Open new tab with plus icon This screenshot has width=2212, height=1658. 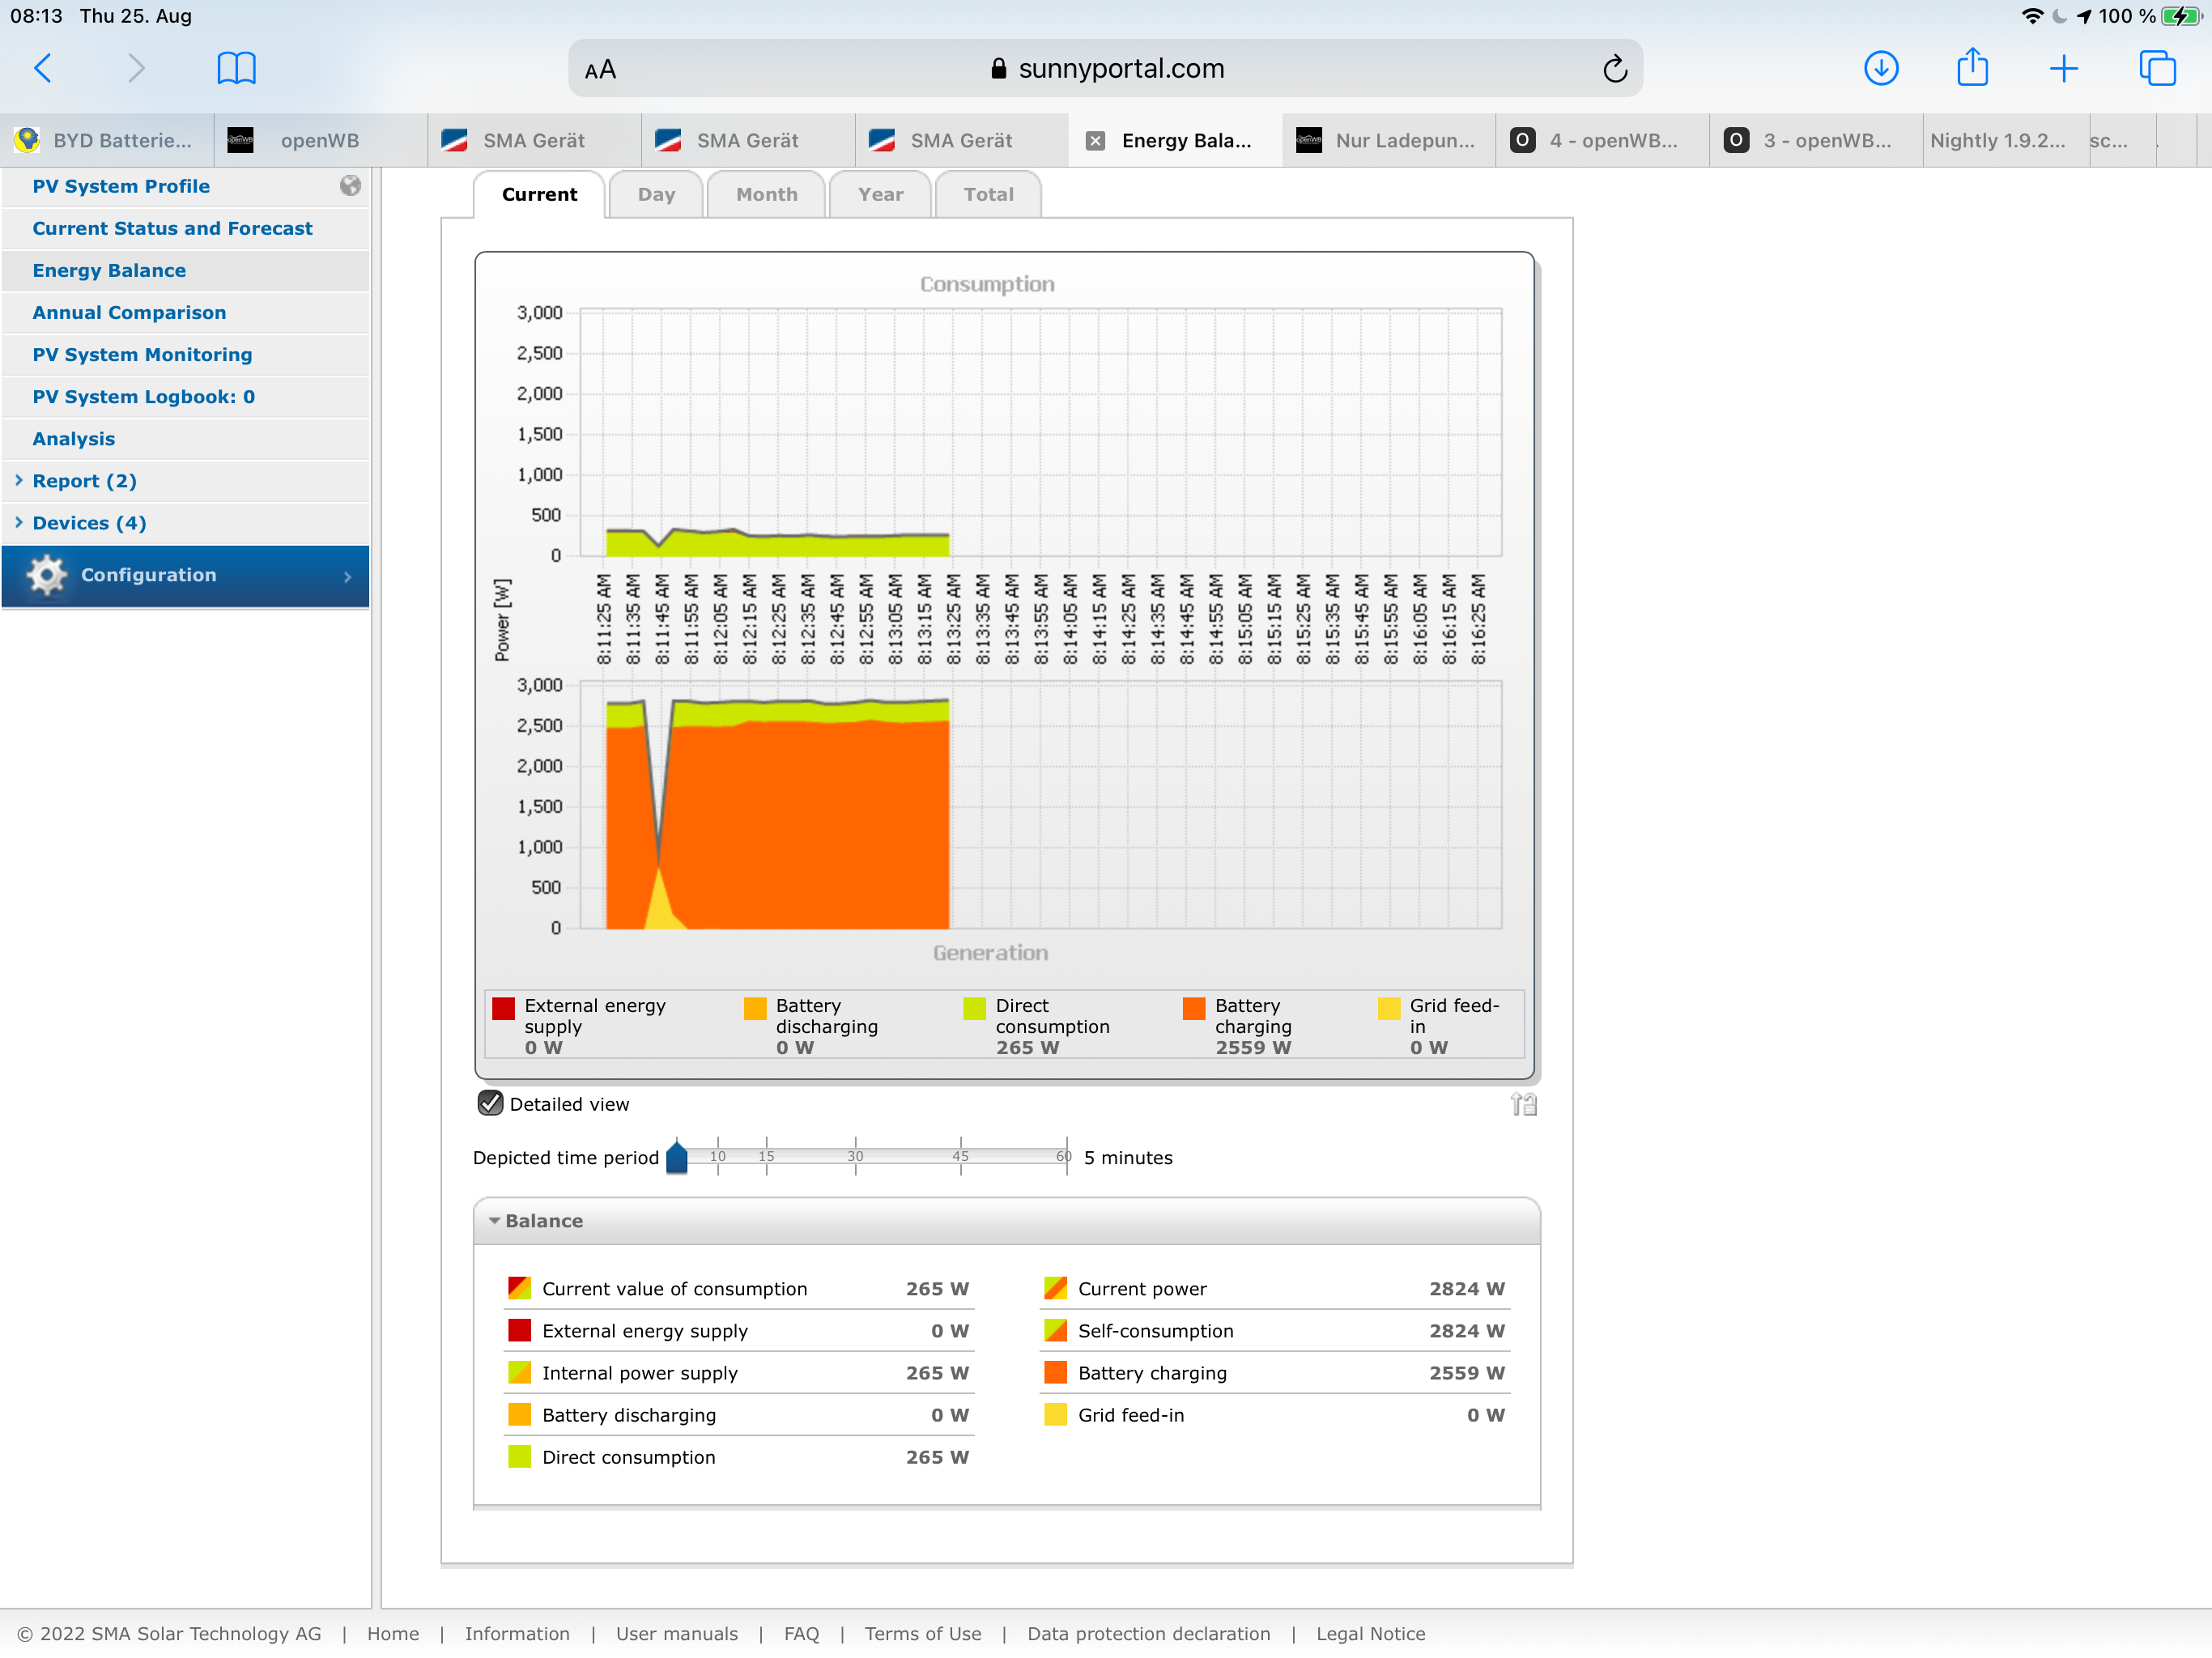point(2063,68)
